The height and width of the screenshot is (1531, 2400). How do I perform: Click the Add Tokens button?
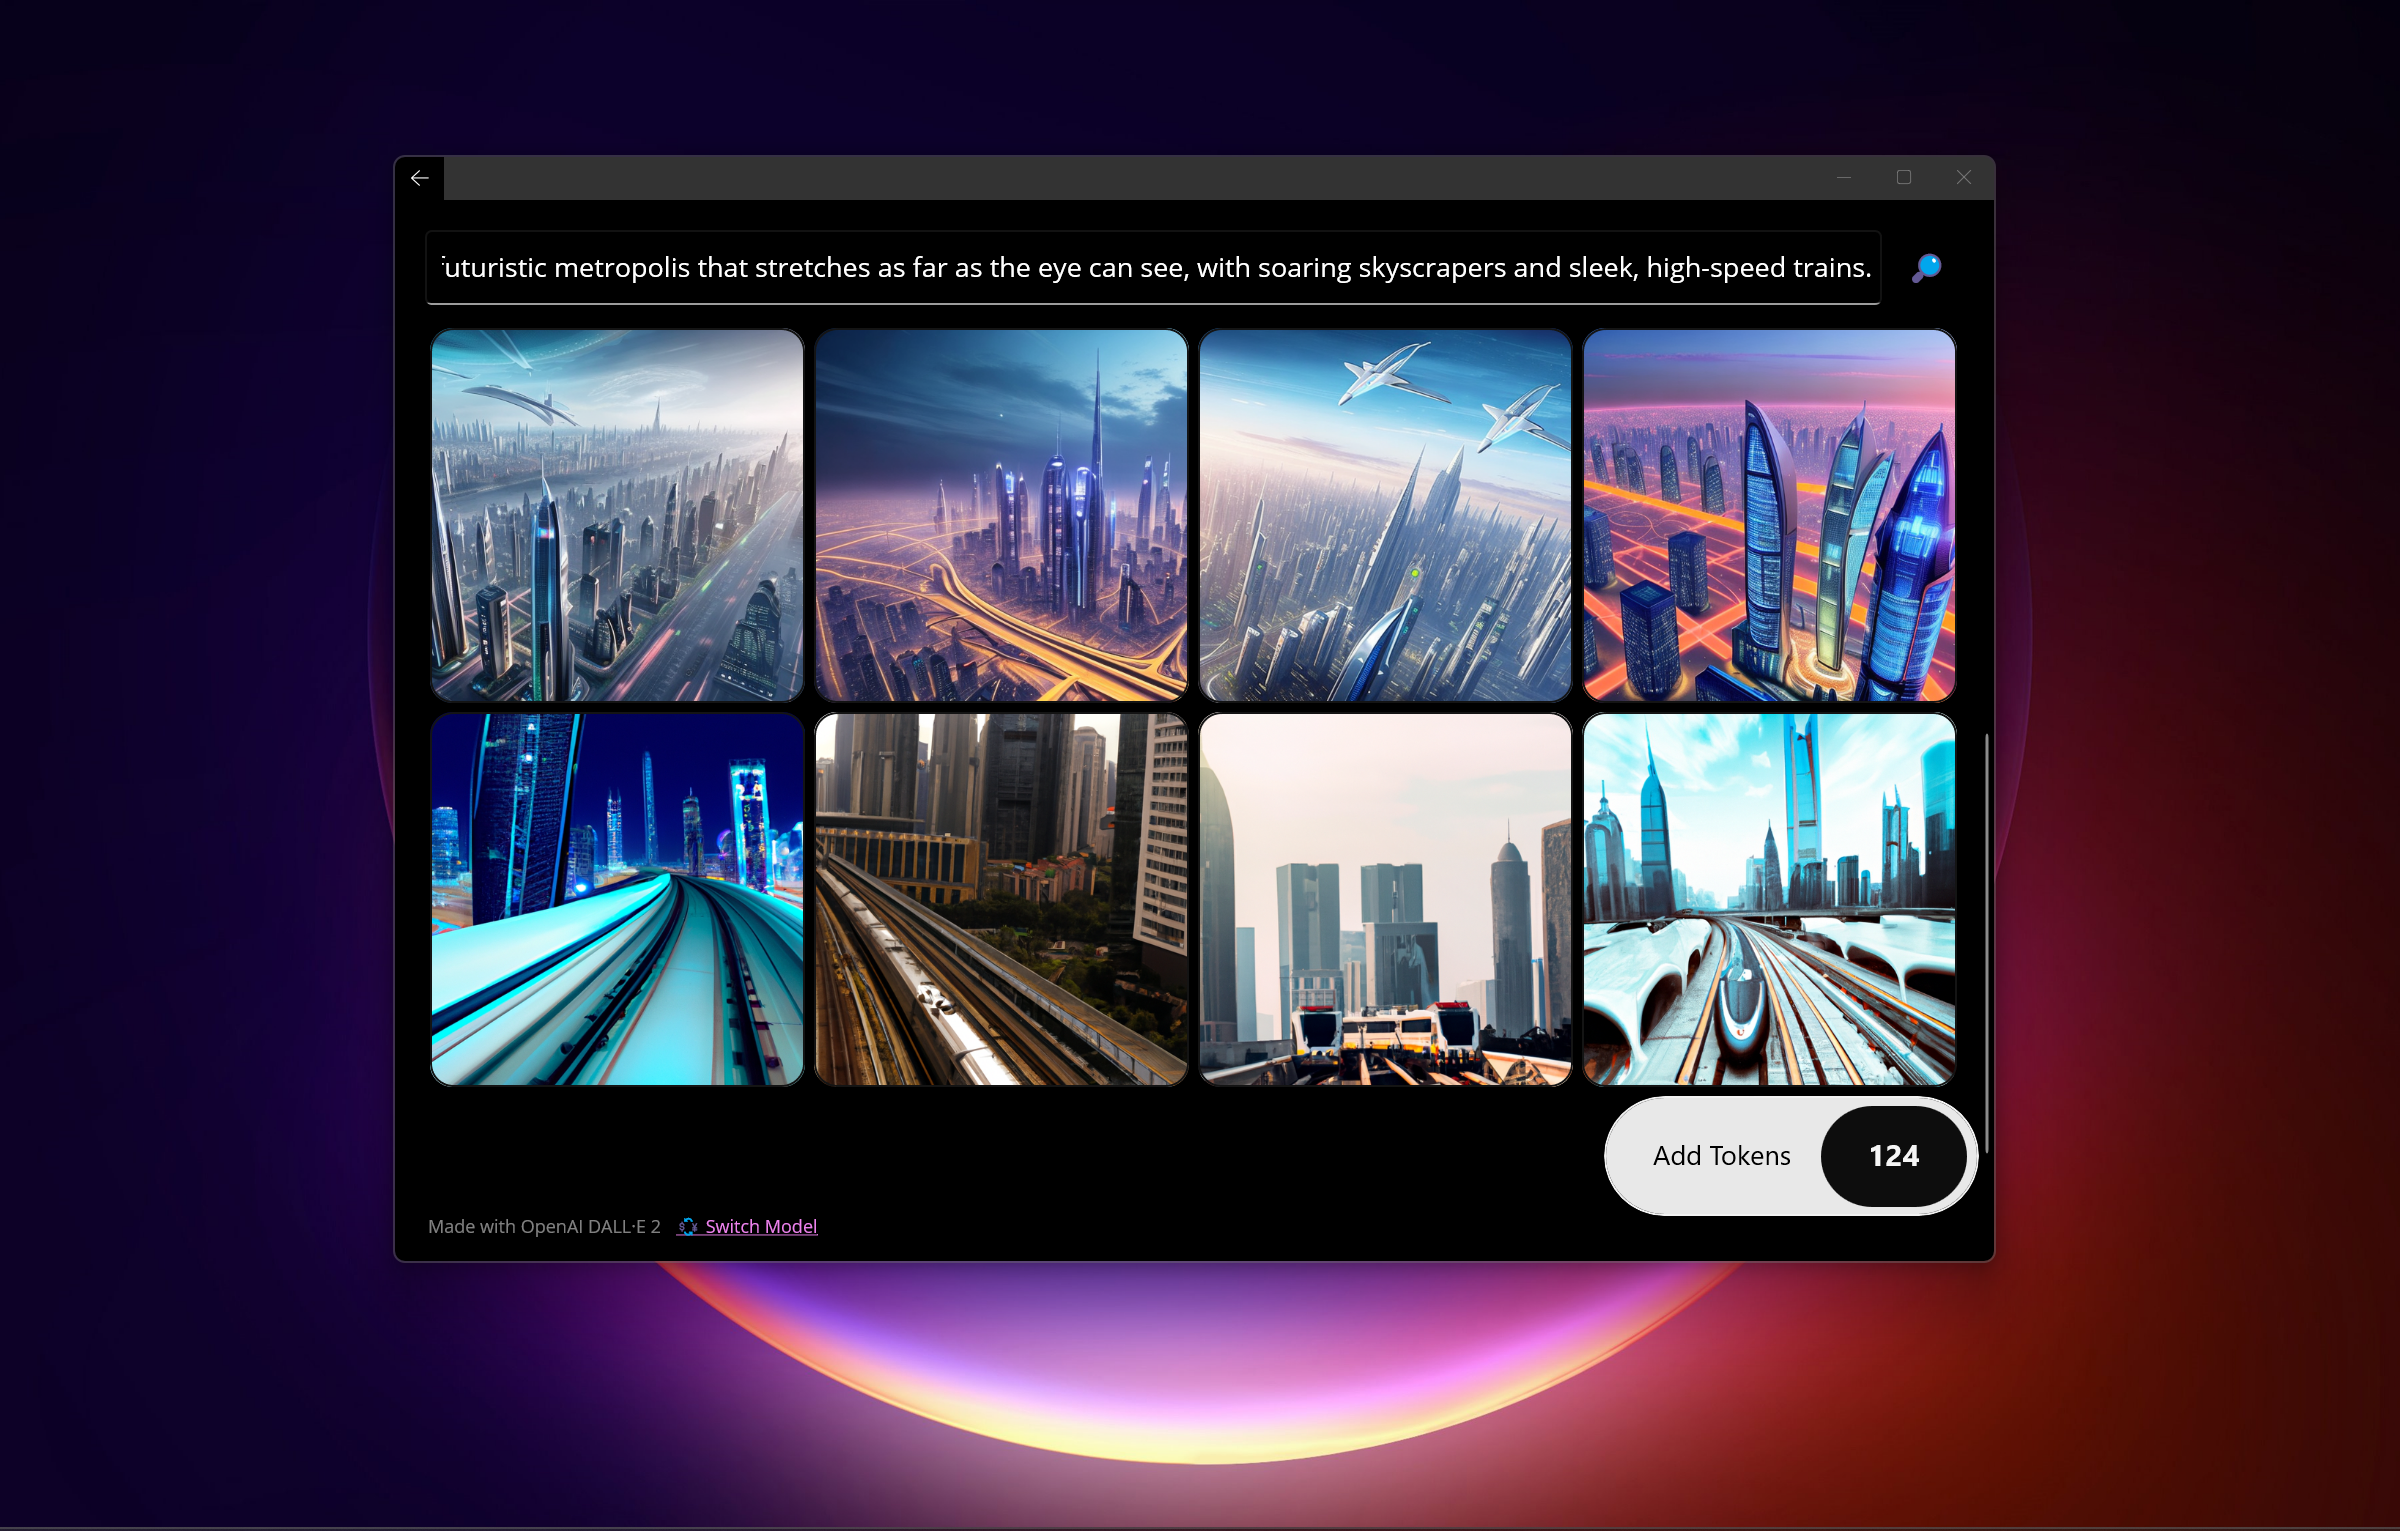click(x=1722, y=1156)
